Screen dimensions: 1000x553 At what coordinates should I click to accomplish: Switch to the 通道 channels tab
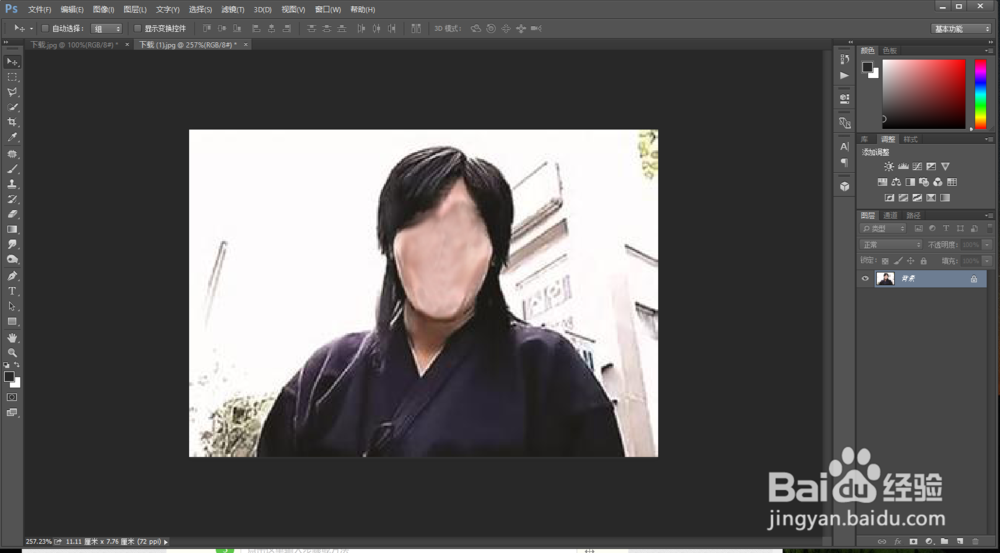(890, 216)
